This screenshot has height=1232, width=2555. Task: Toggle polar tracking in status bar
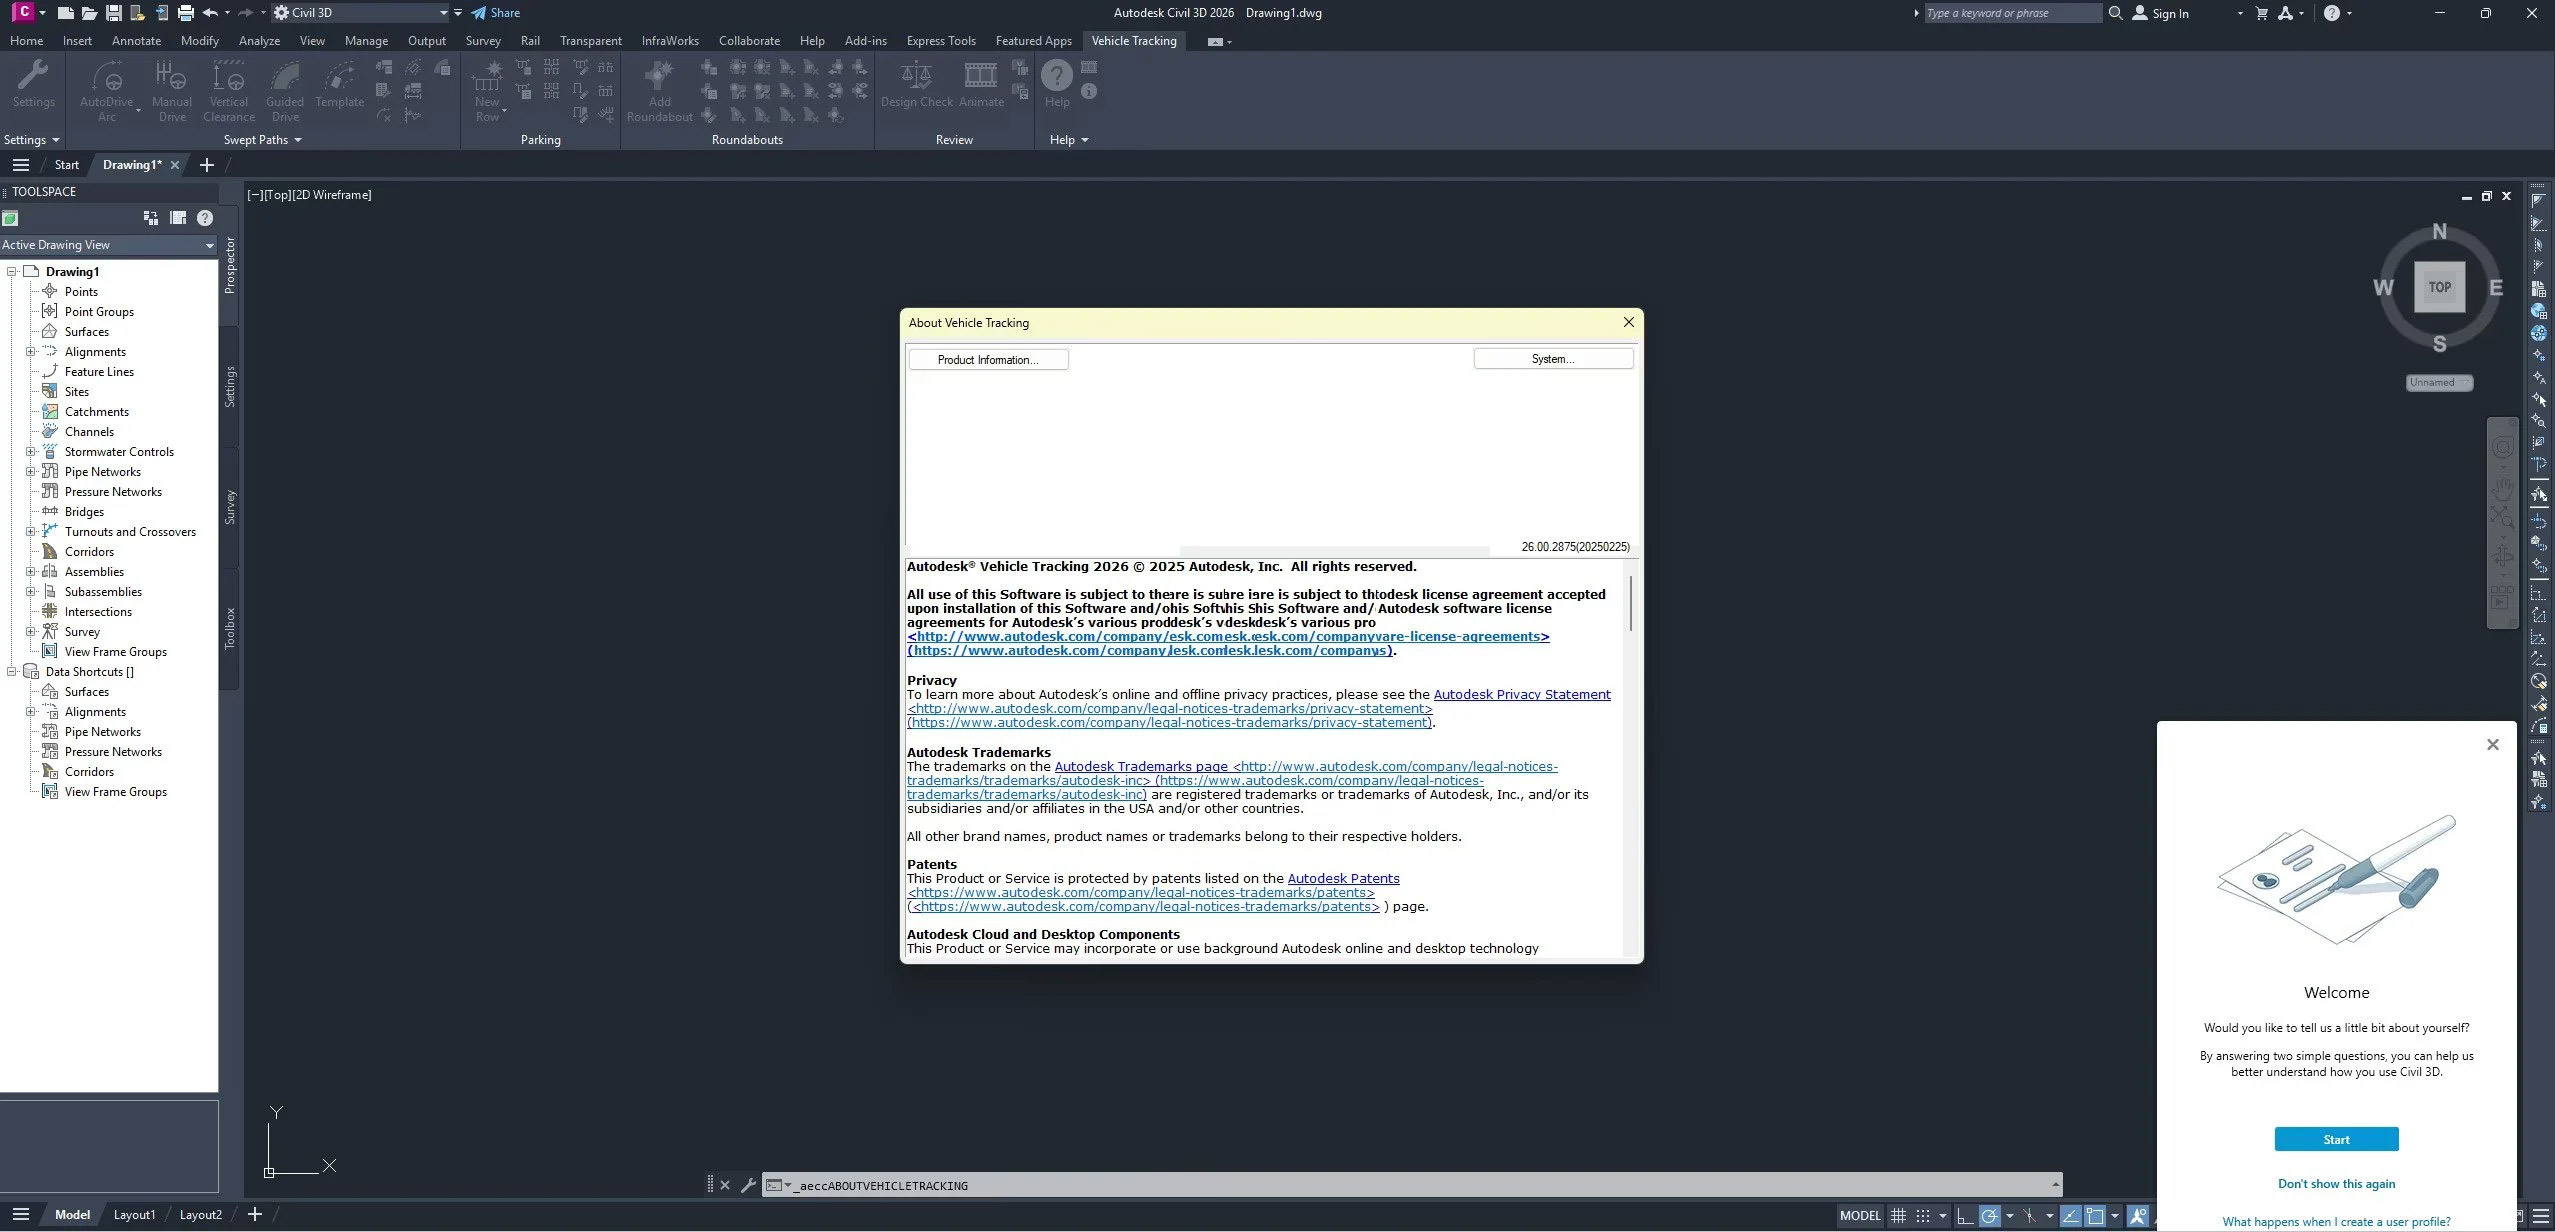tap(1989, 1216)
